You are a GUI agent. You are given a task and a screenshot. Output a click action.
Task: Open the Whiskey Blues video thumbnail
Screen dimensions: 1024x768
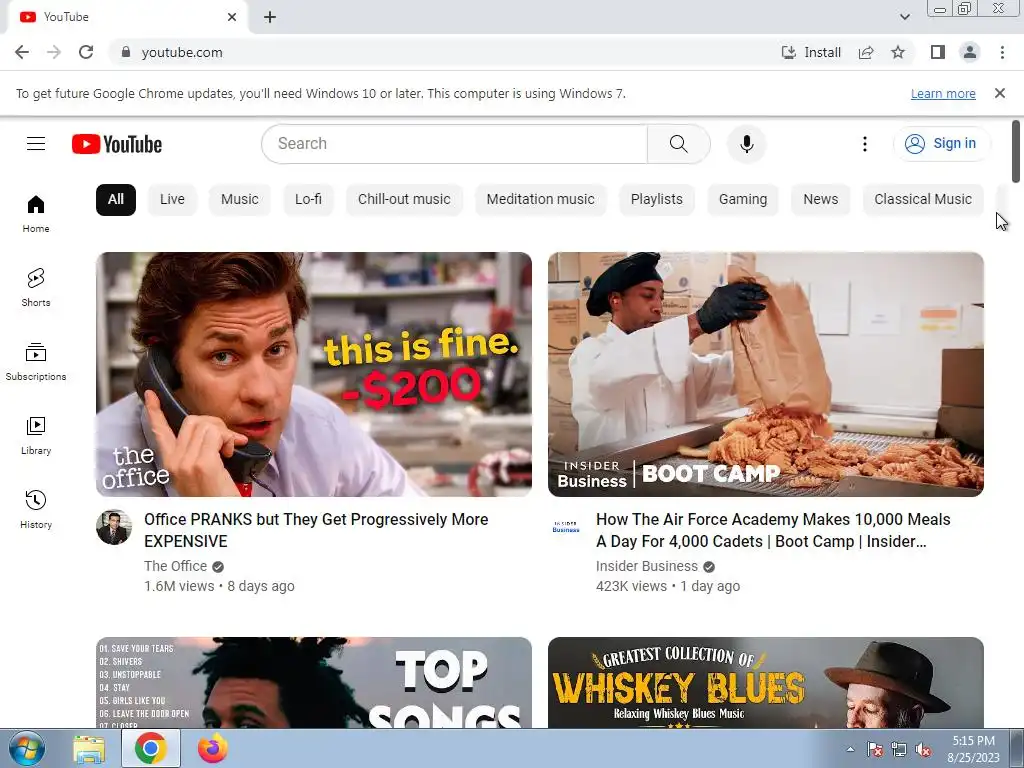[766, 682]
